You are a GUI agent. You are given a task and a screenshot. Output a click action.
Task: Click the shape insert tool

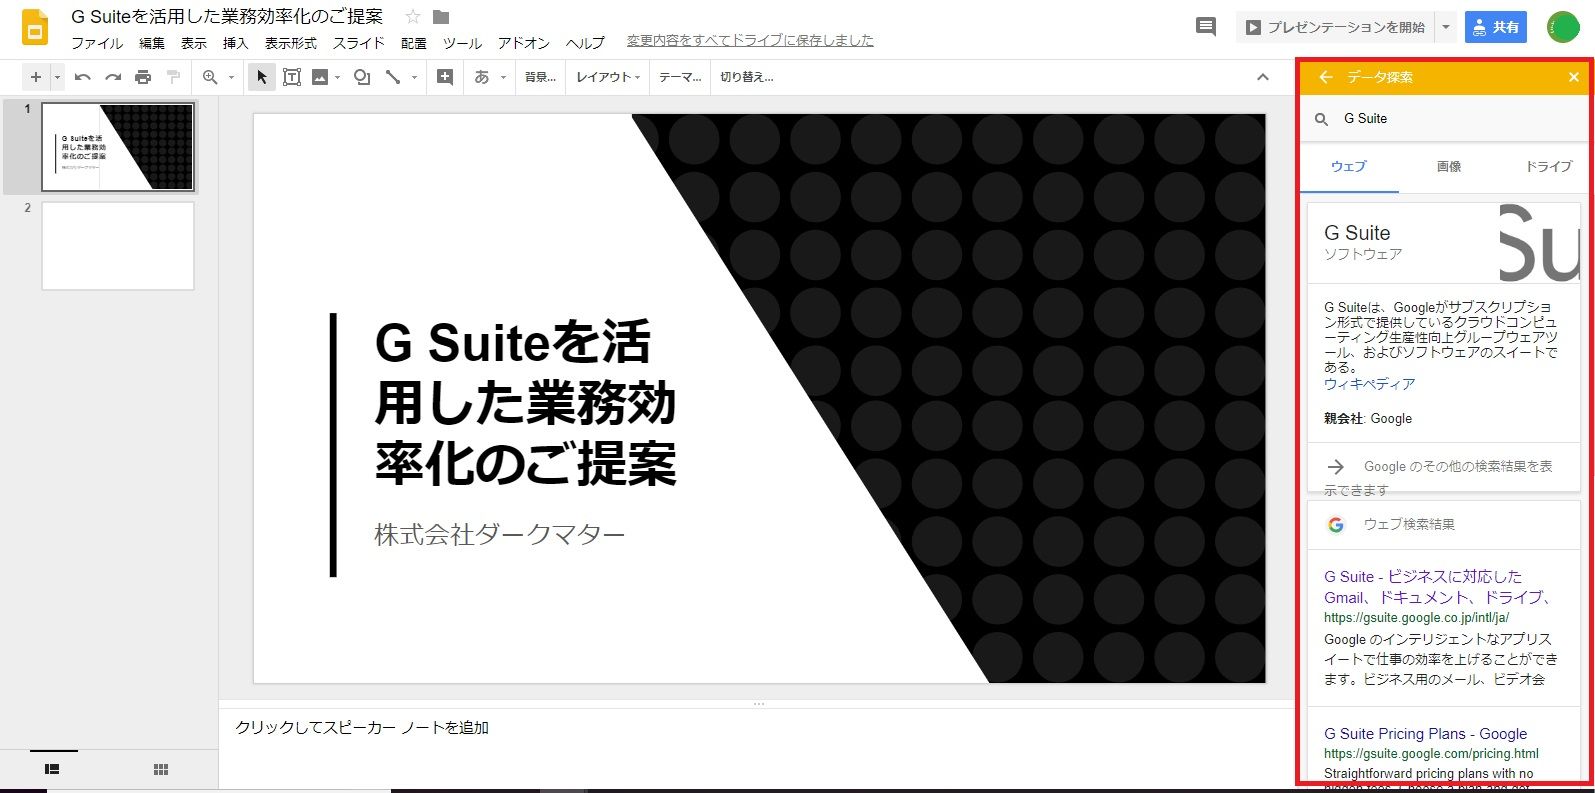(x=362, y=77)
